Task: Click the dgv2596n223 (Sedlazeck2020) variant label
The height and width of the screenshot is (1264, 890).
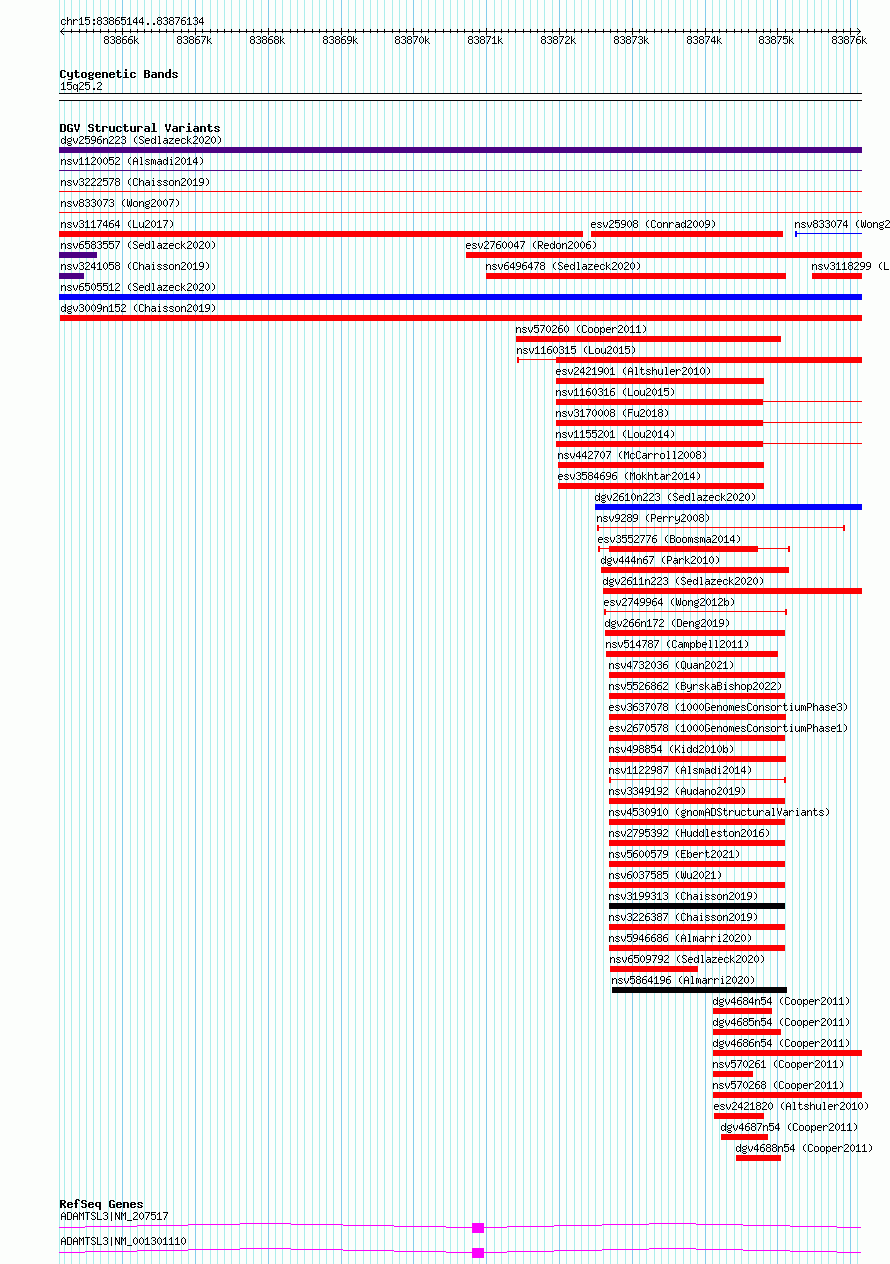Action: [x=141, y=141]
